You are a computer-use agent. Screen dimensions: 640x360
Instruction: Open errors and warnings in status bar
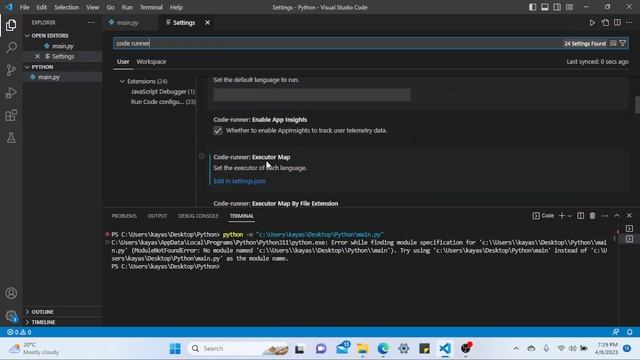coord(19,332)
